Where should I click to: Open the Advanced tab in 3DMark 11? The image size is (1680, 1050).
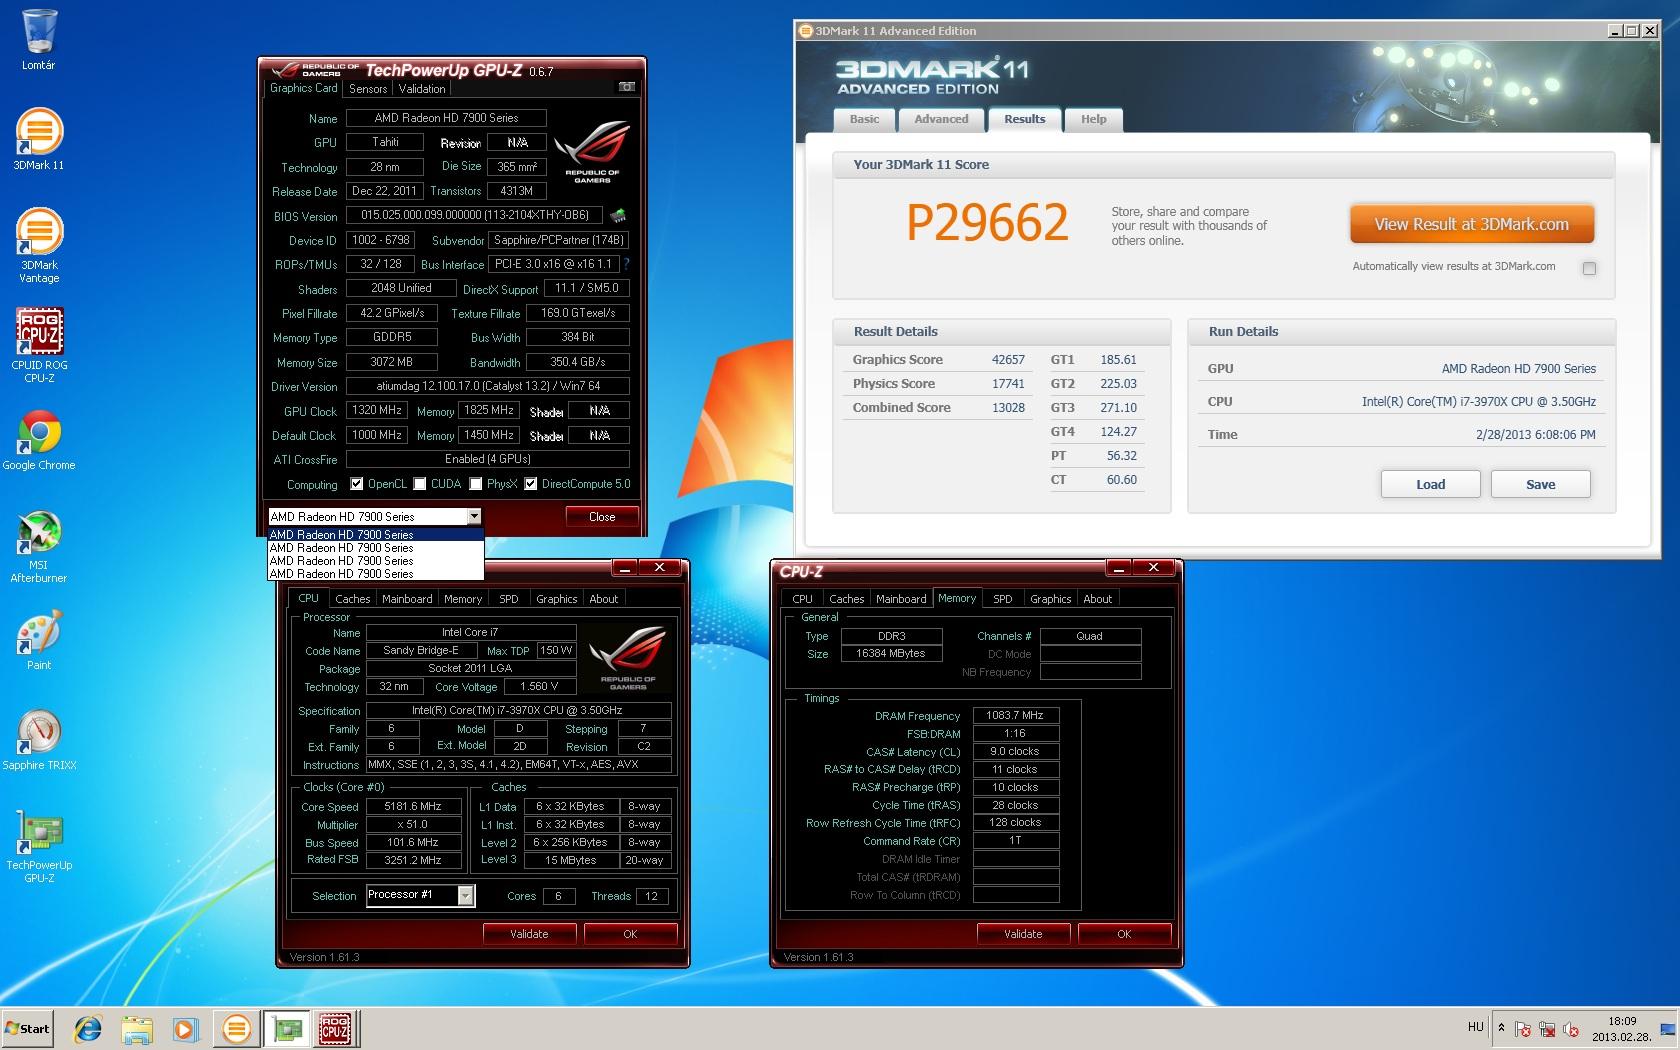[x=941, y=119]
